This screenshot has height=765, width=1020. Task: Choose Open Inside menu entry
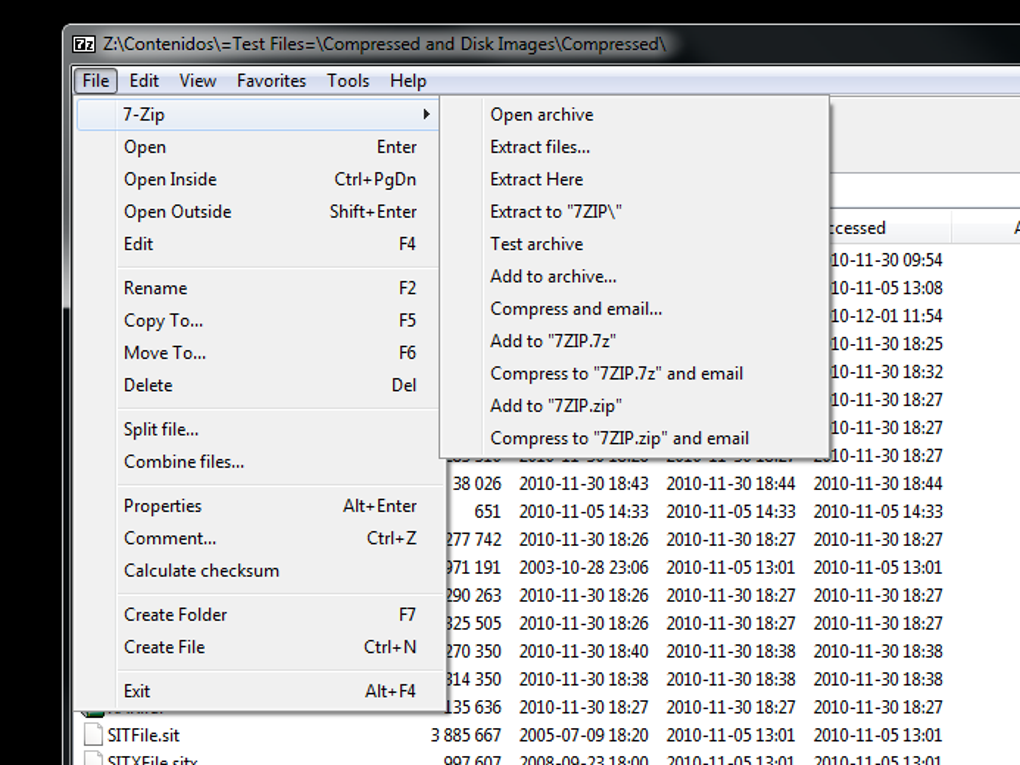point(258,180)
